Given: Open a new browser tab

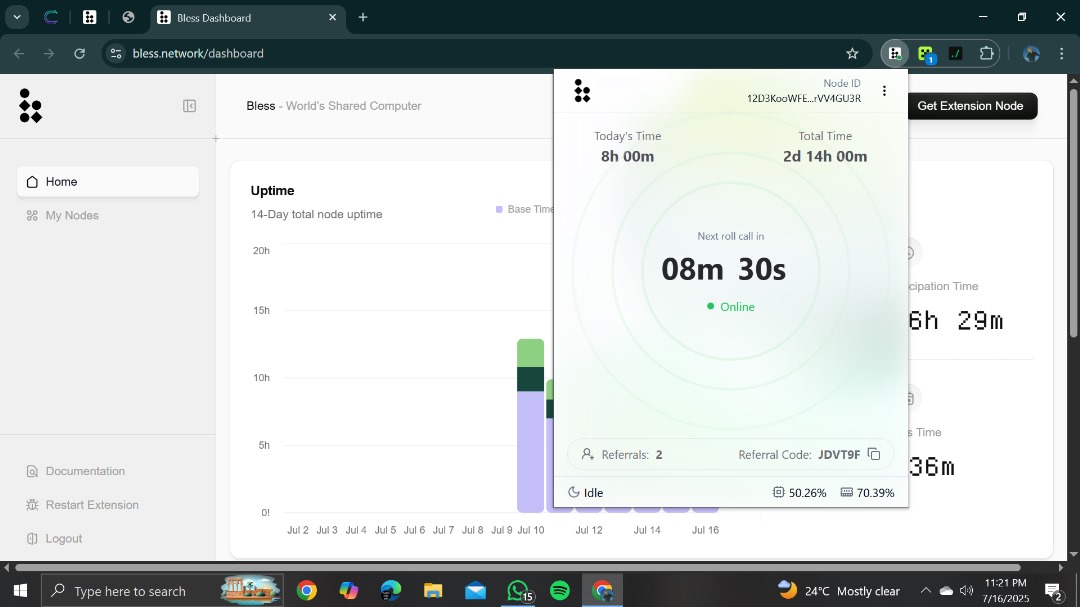Looking at the screenshot, I should coord(363,17).
